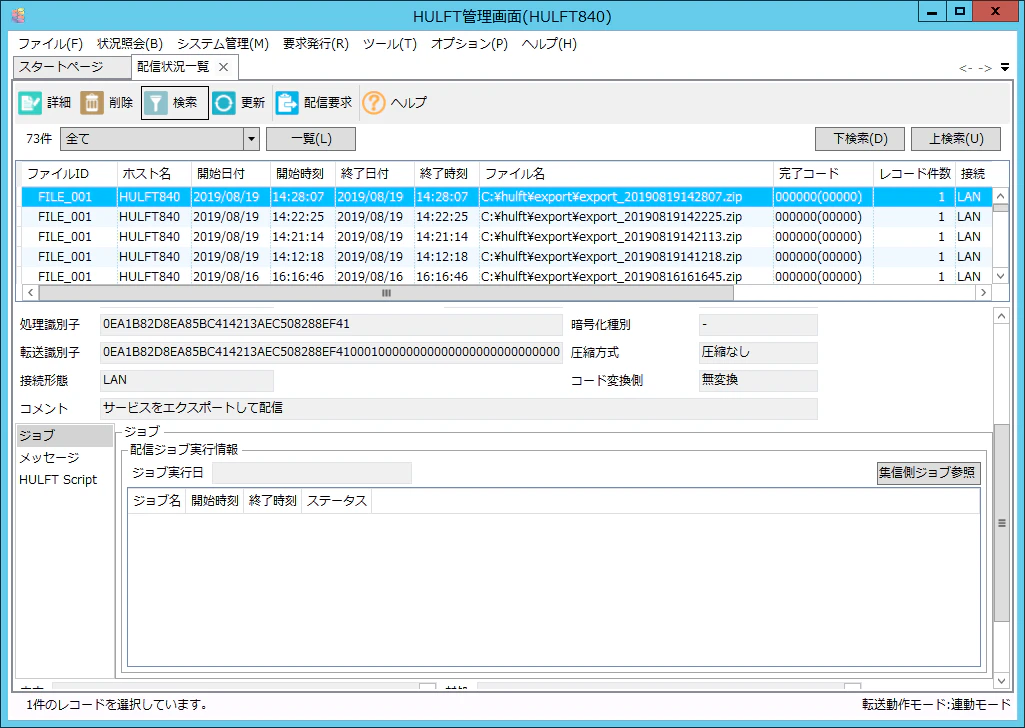This screenshot has width=1025, height=728.
Task: Click the 削除 trash can icon
Action: click(x=92, y=103)
